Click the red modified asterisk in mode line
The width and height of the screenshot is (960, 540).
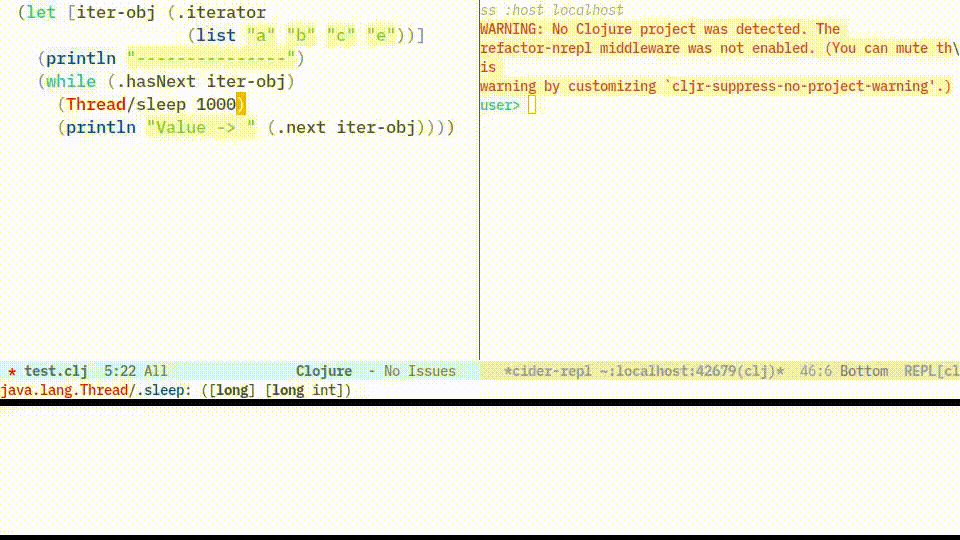(x=12, y=372)
